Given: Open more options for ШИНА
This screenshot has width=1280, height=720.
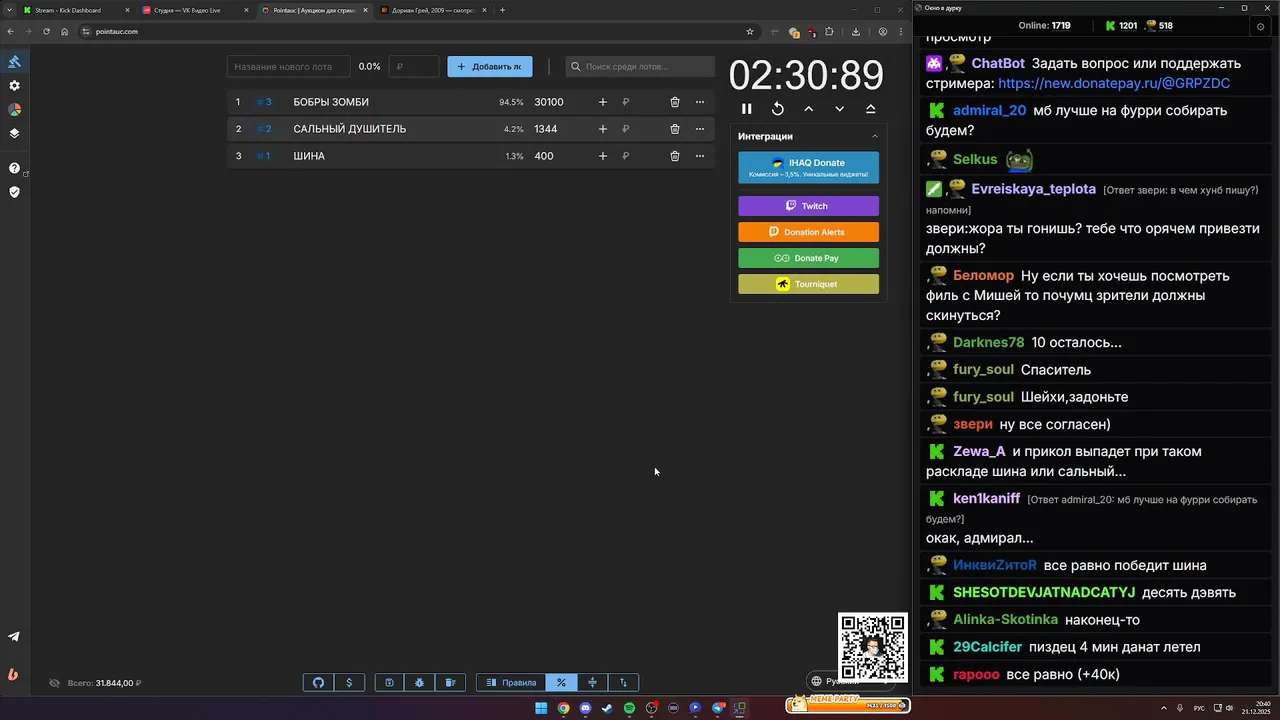Looking at the screenshot, I should click(x=699, y=156).
